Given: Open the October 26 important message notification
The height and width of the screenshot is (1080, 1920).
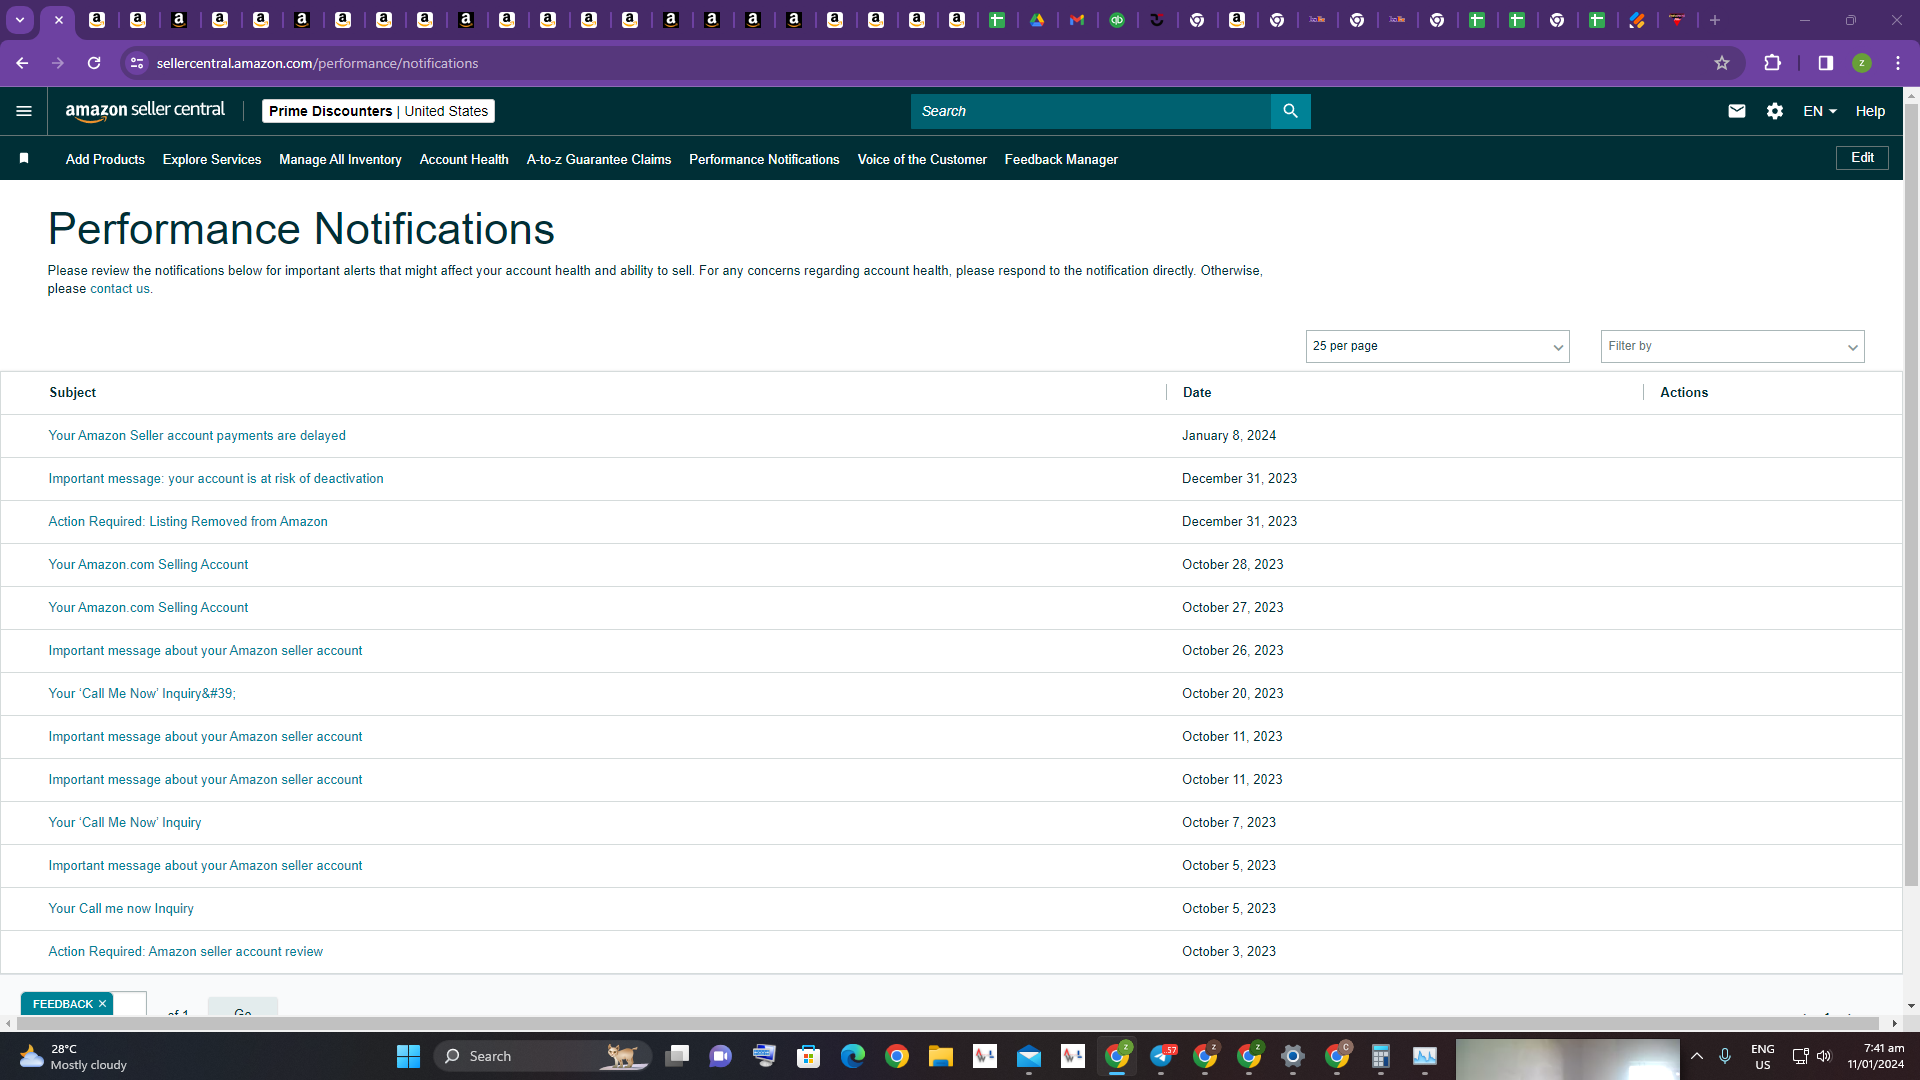Looking at the screenshot, I should click(205, 651).
